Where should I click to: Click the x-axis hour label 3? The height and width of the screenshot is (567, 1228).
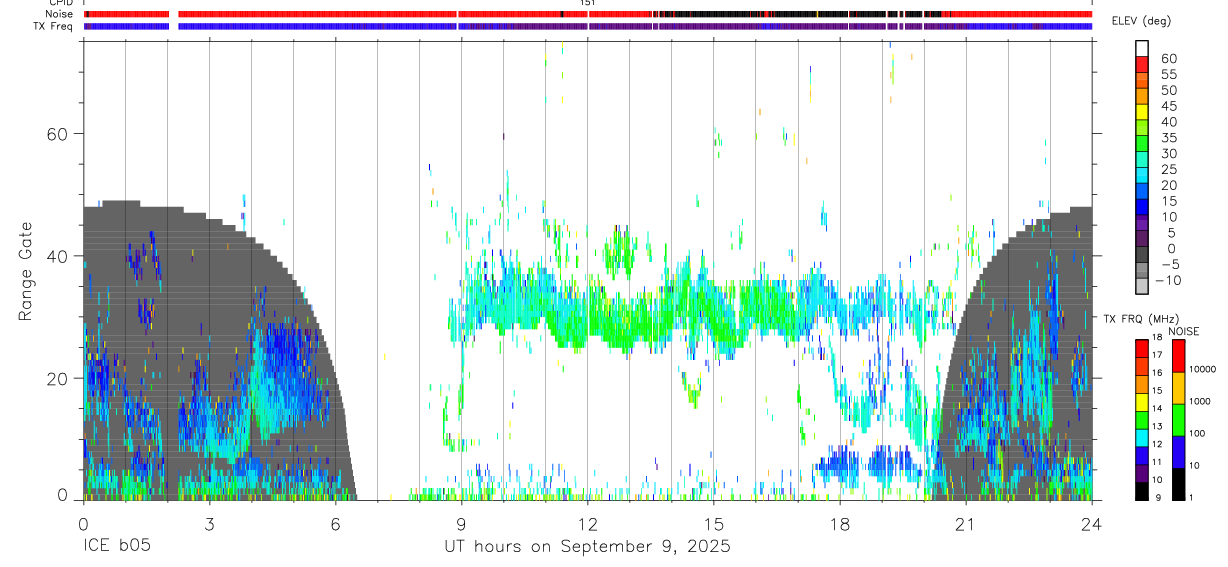(209, 523)
